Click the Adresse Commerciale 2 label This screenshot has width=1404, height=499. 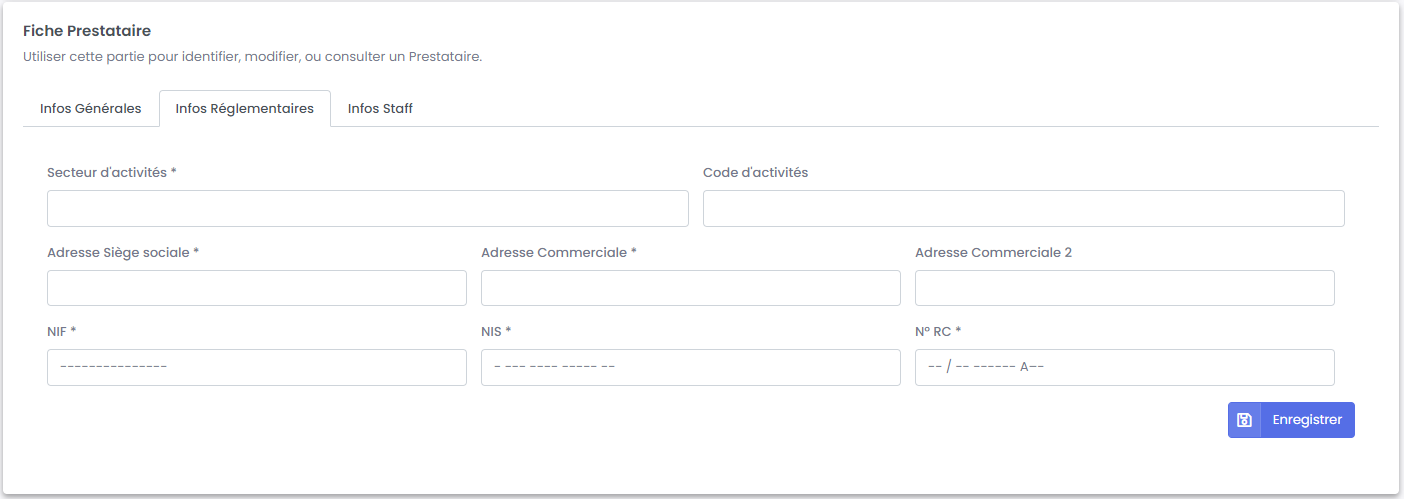point(993,252)
